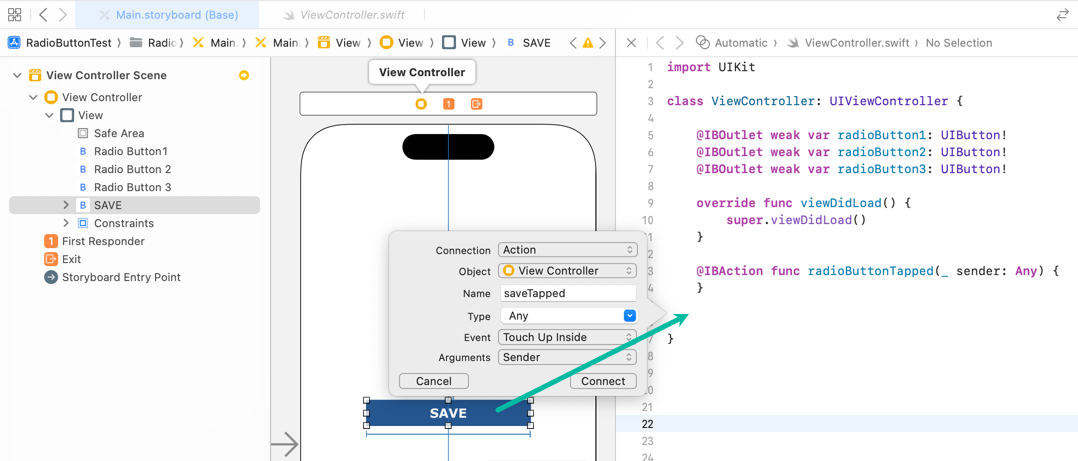The height and width of the screenshot is (461, 1078).
Task: Expand the SAVE button outline item
Action: (x=66, y=205)
